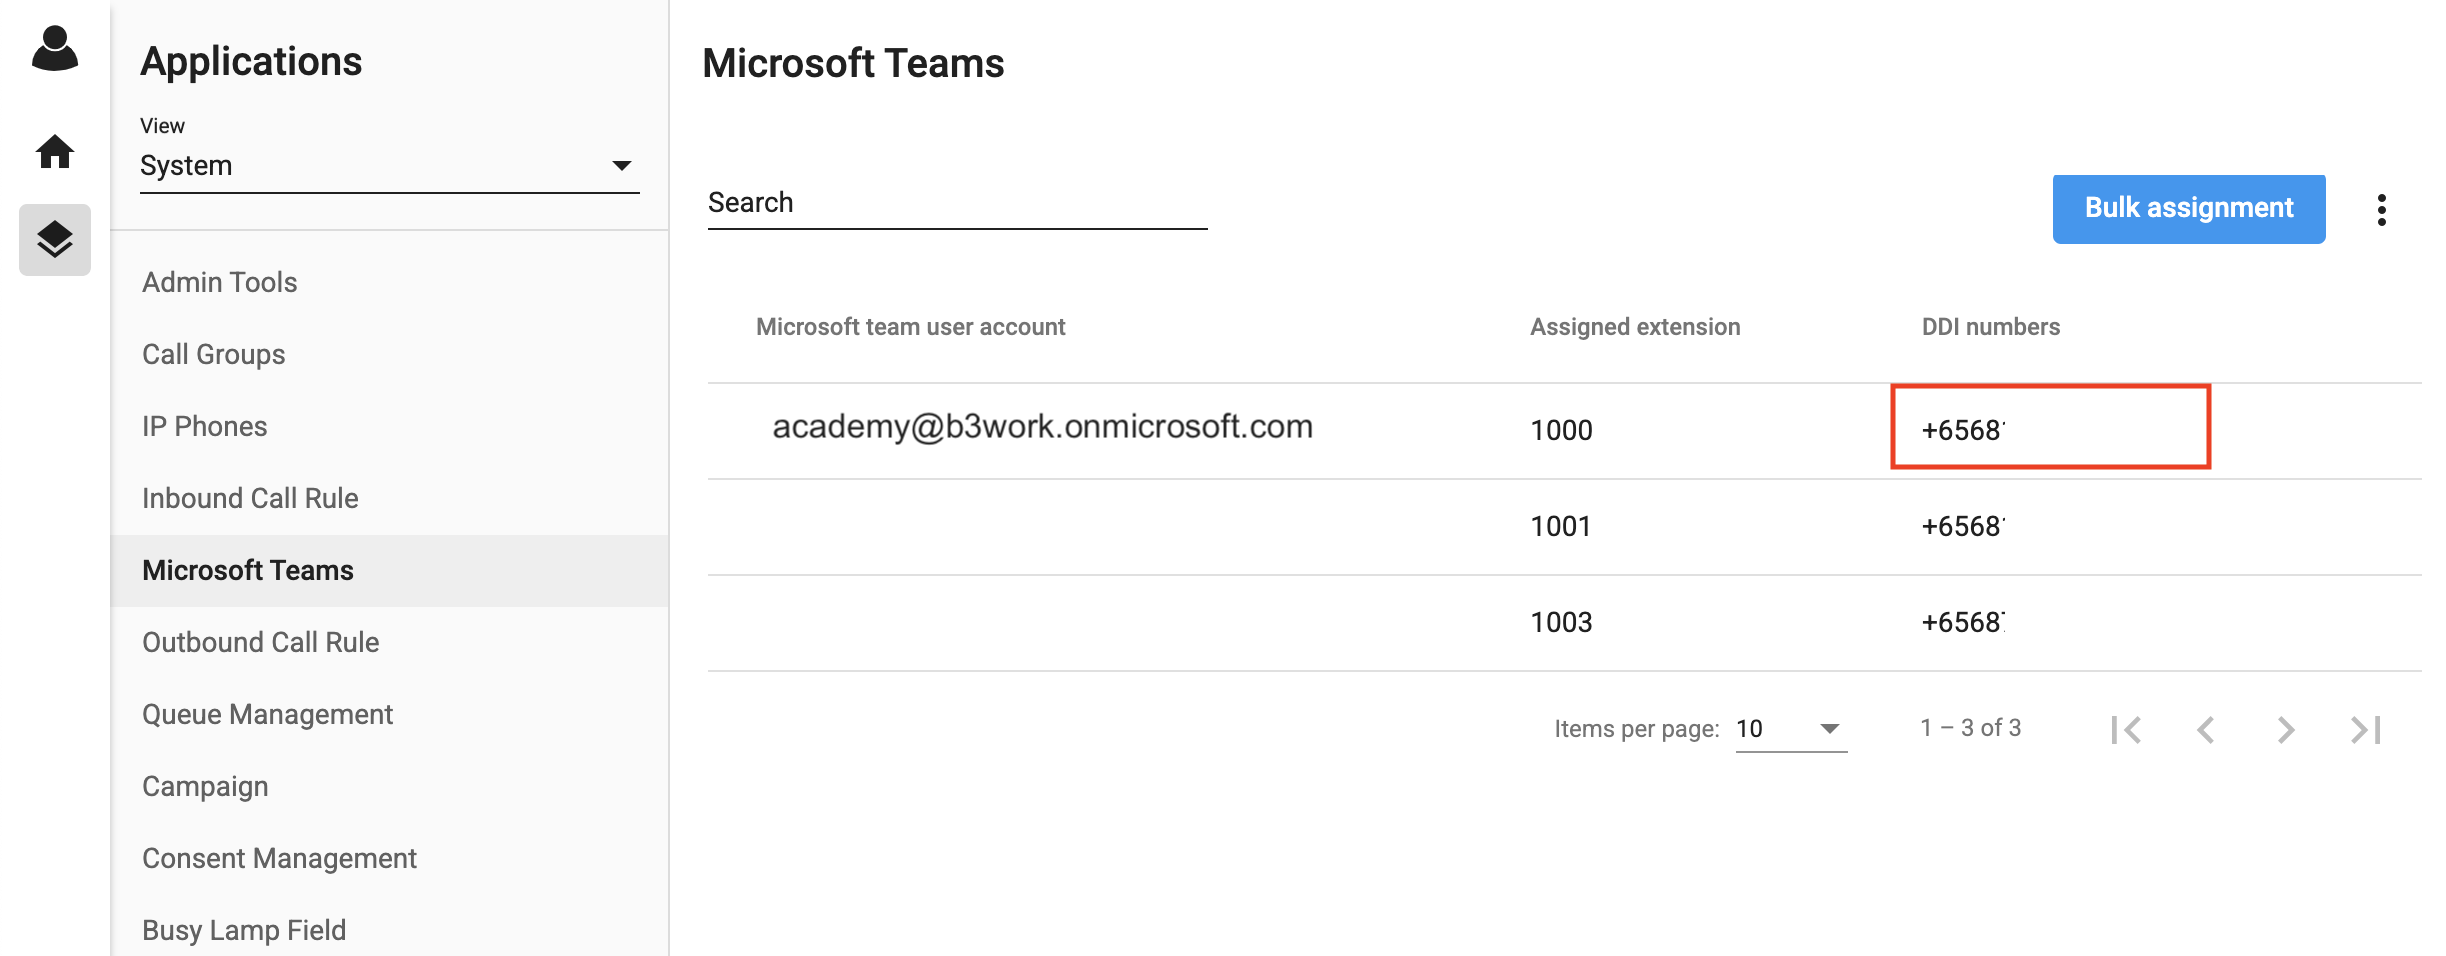Open the three-dot more options menu
Viewport: 2446px width, 956px height.
point(2382,210)
